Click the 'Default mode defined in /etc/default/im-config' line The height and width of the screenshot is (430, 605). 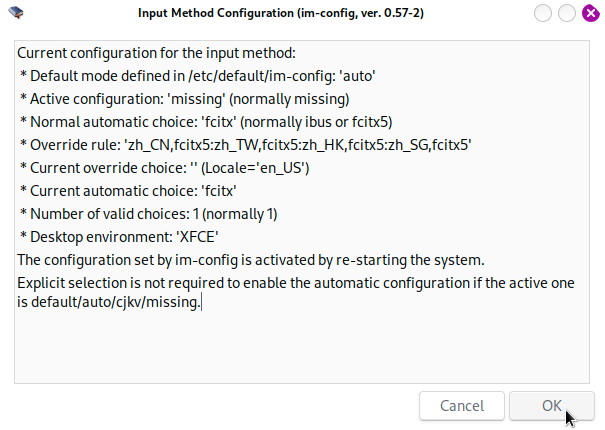[x=198, y=76]
